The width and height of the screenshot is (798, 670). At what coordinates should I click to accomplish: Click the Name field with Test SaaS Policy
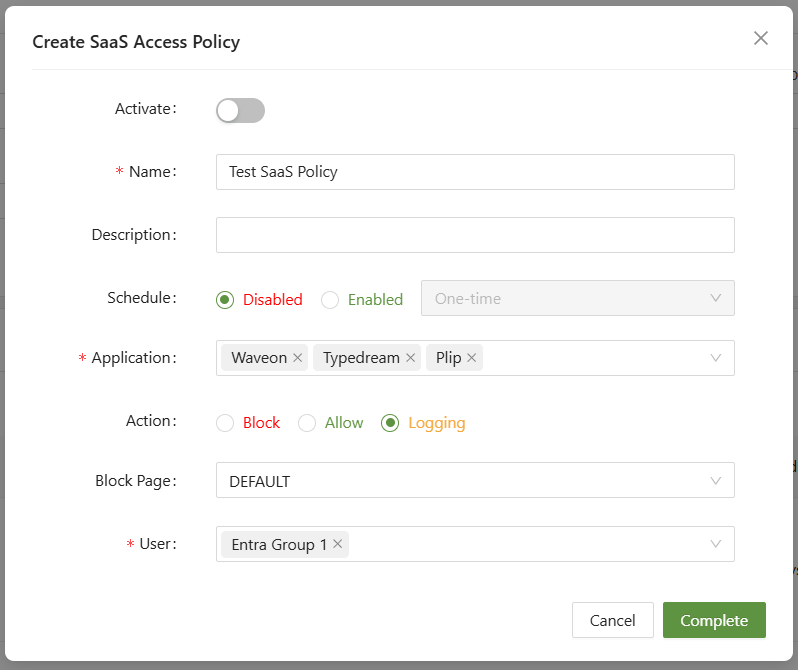[475, 172]
